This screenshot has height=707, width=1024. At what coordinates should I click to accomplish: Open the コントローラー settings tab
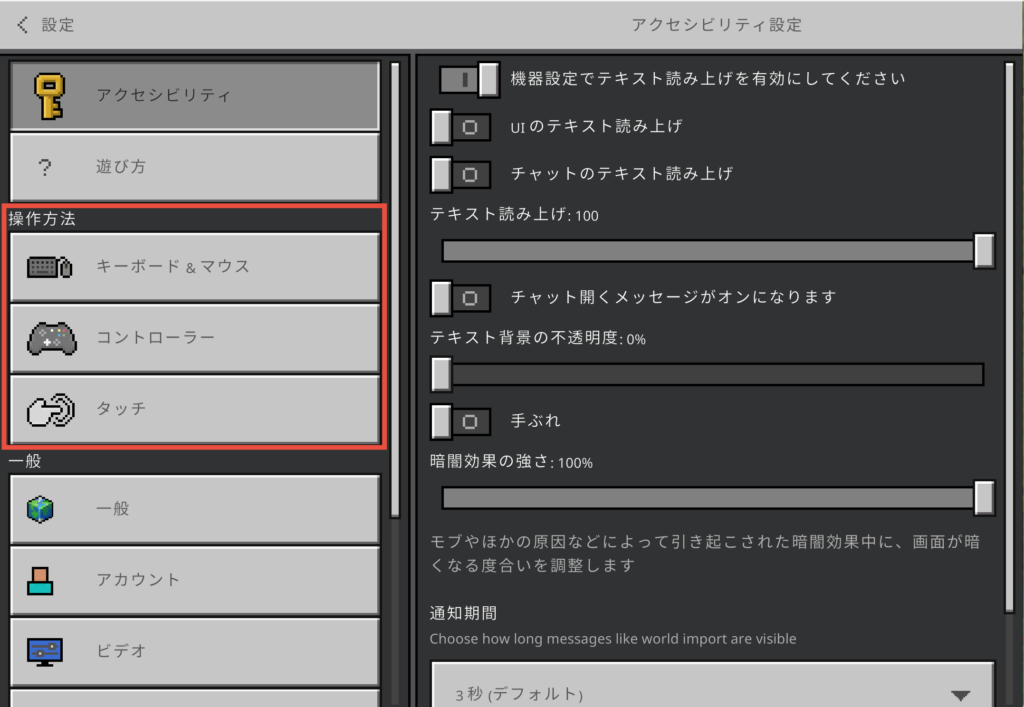click(195, 338)
